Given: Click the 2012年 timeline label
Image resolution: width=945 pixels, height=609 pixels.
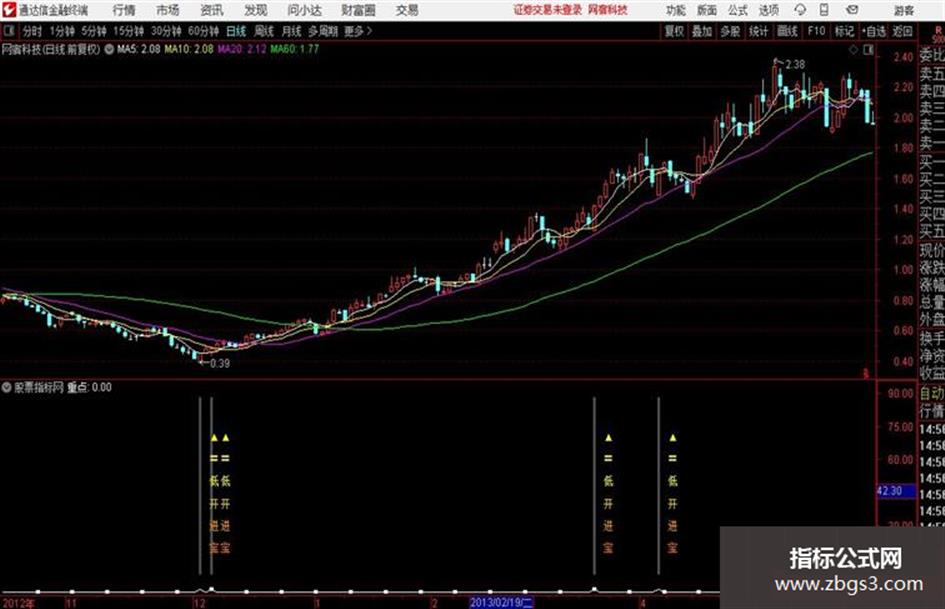Looking at the screenshot, I should click(x=19, y=602).
